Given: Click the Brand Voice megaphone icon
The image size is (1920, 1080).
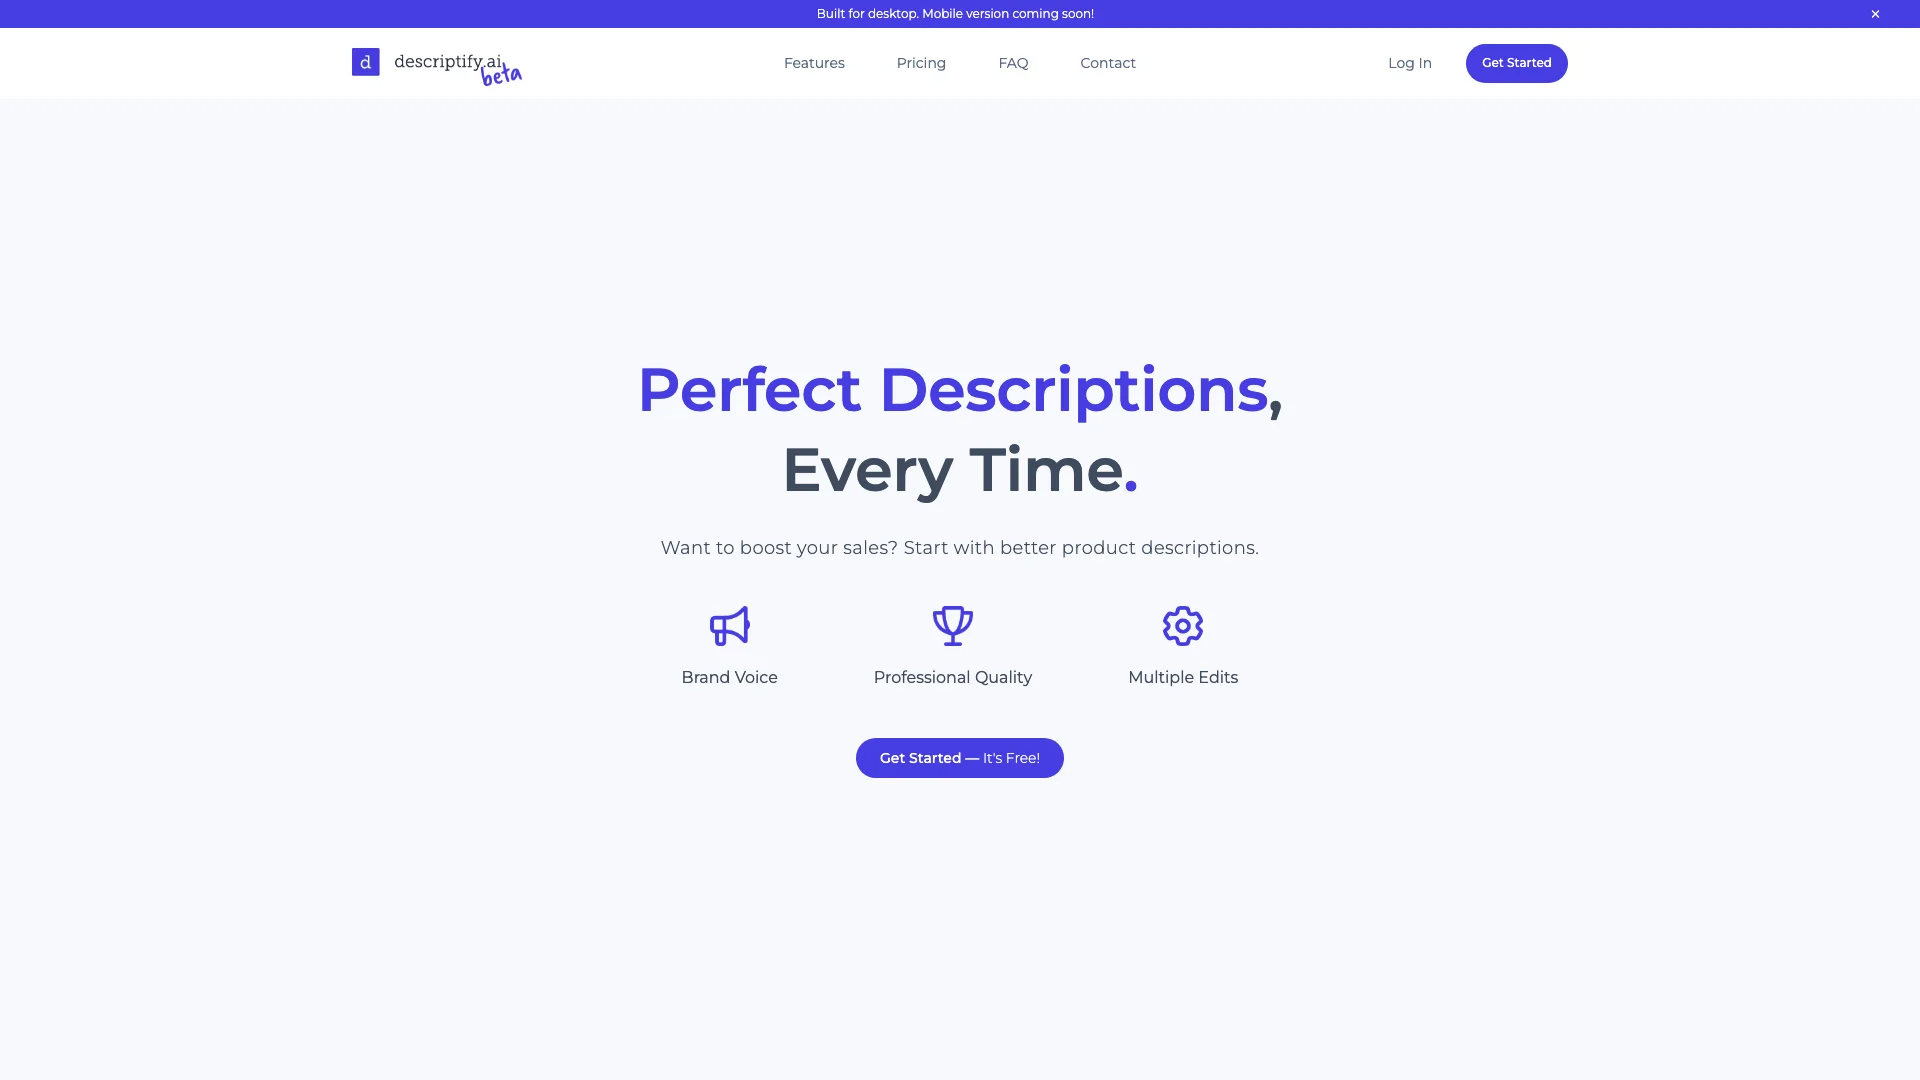Looking at the screenshot, I should 729,625.
